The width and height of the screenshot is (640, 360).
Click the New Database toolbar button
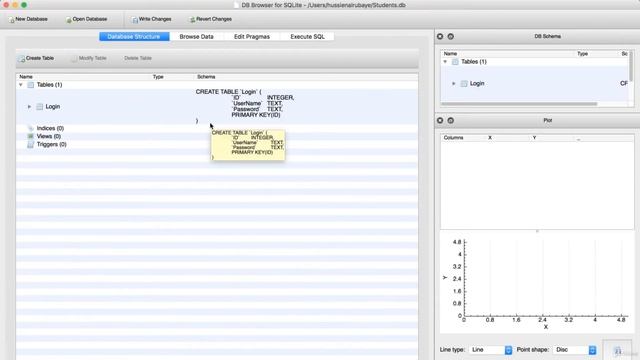coord(28,19)
